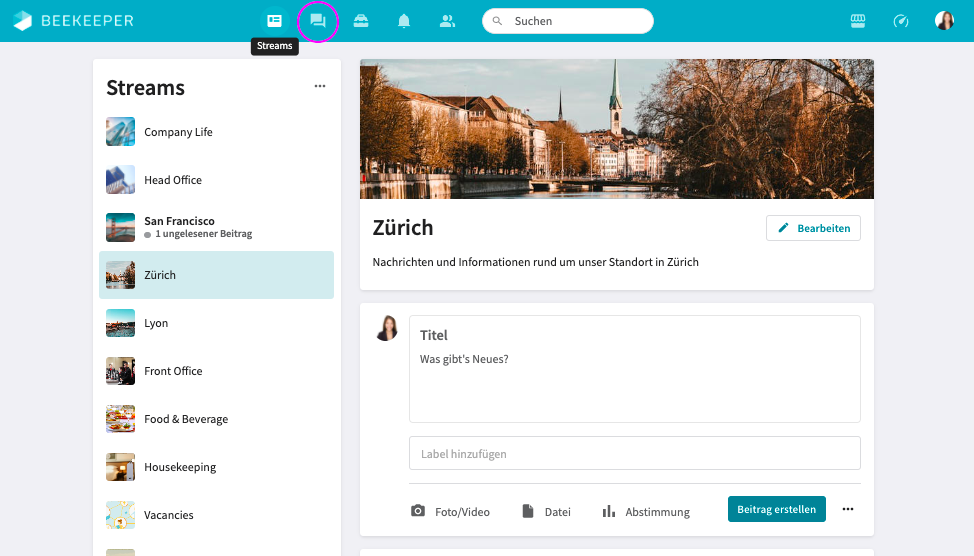Click the Zürich stream title text

click(x=403, y=228)
